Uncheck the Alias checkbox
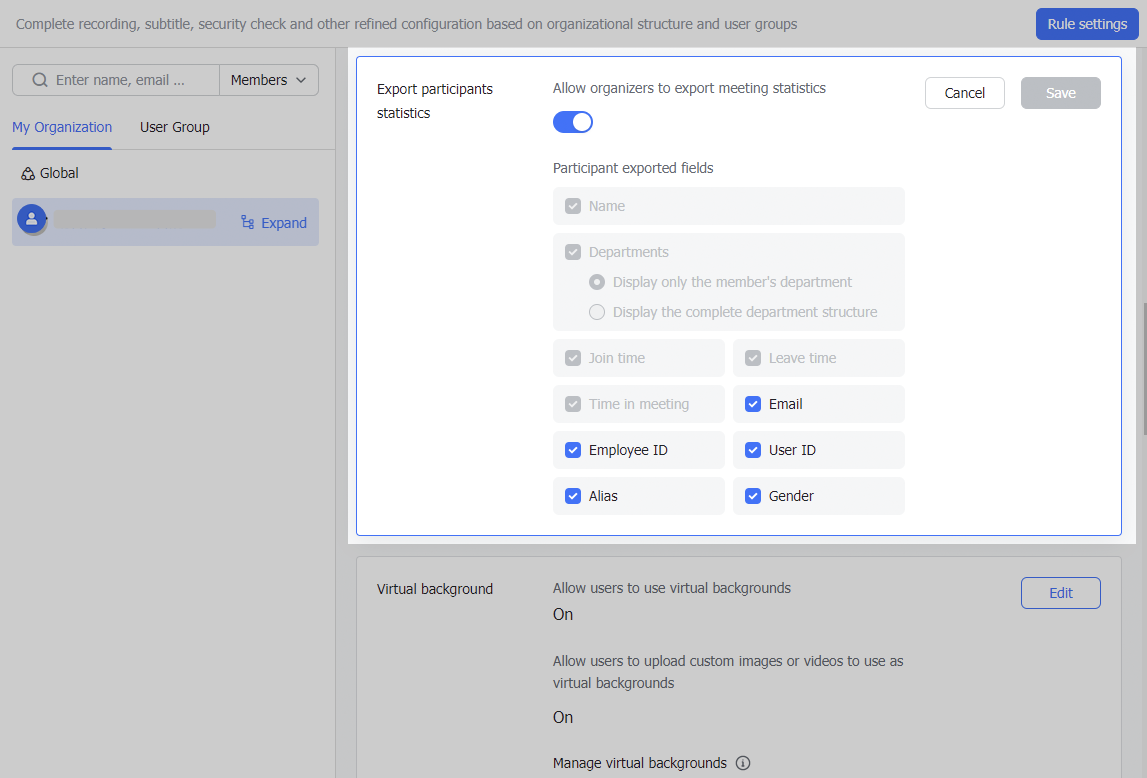 [x=573, y=496]
